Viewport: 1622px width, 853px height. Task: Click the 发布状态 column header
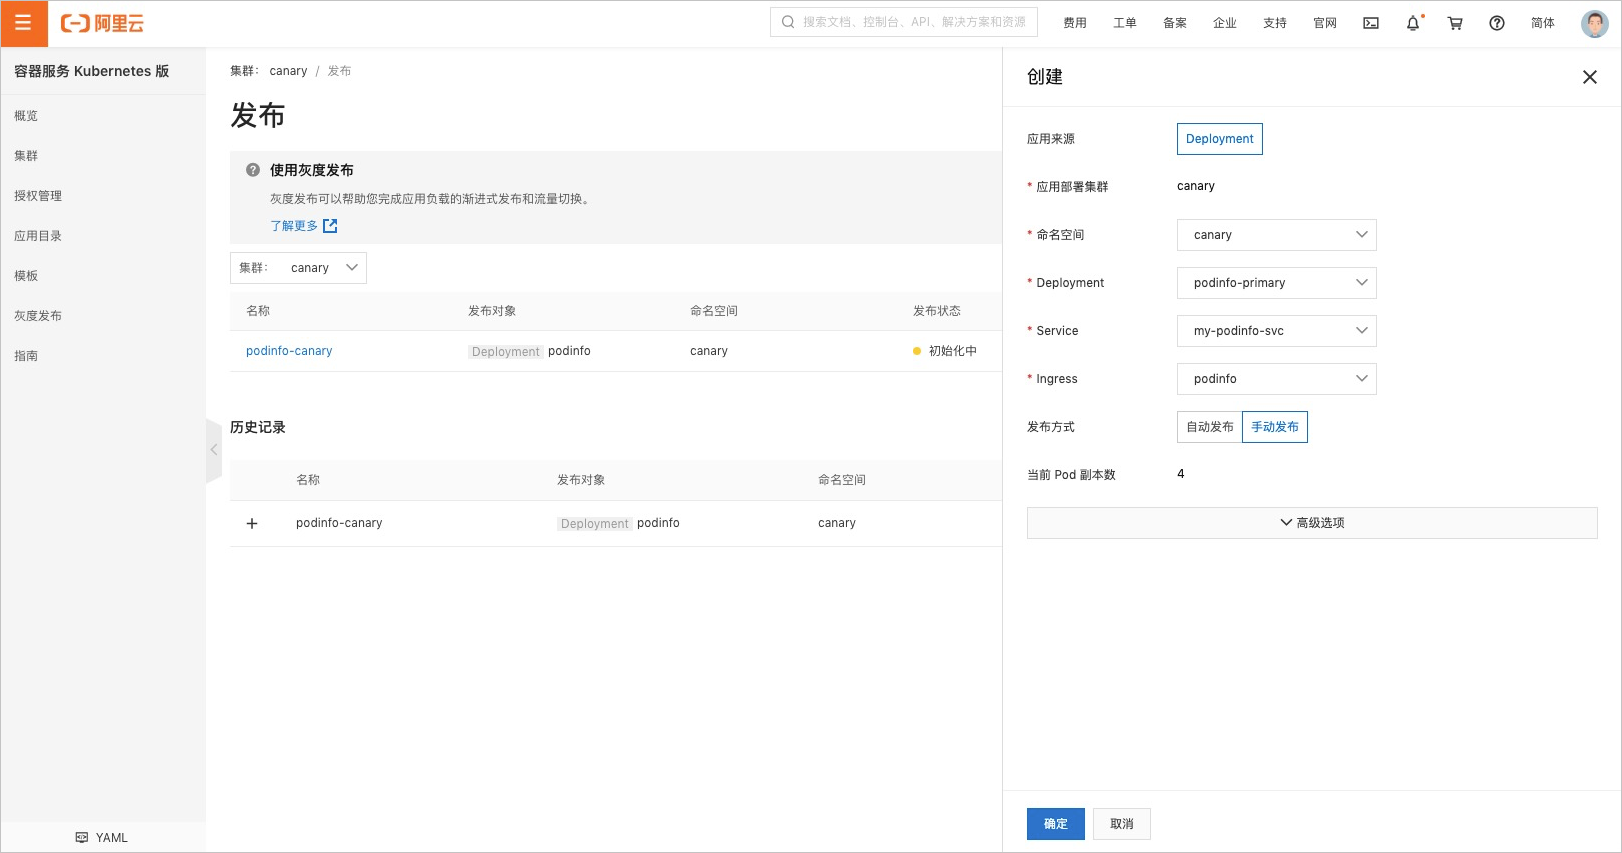pyautogui.click(x=937, y=311)
